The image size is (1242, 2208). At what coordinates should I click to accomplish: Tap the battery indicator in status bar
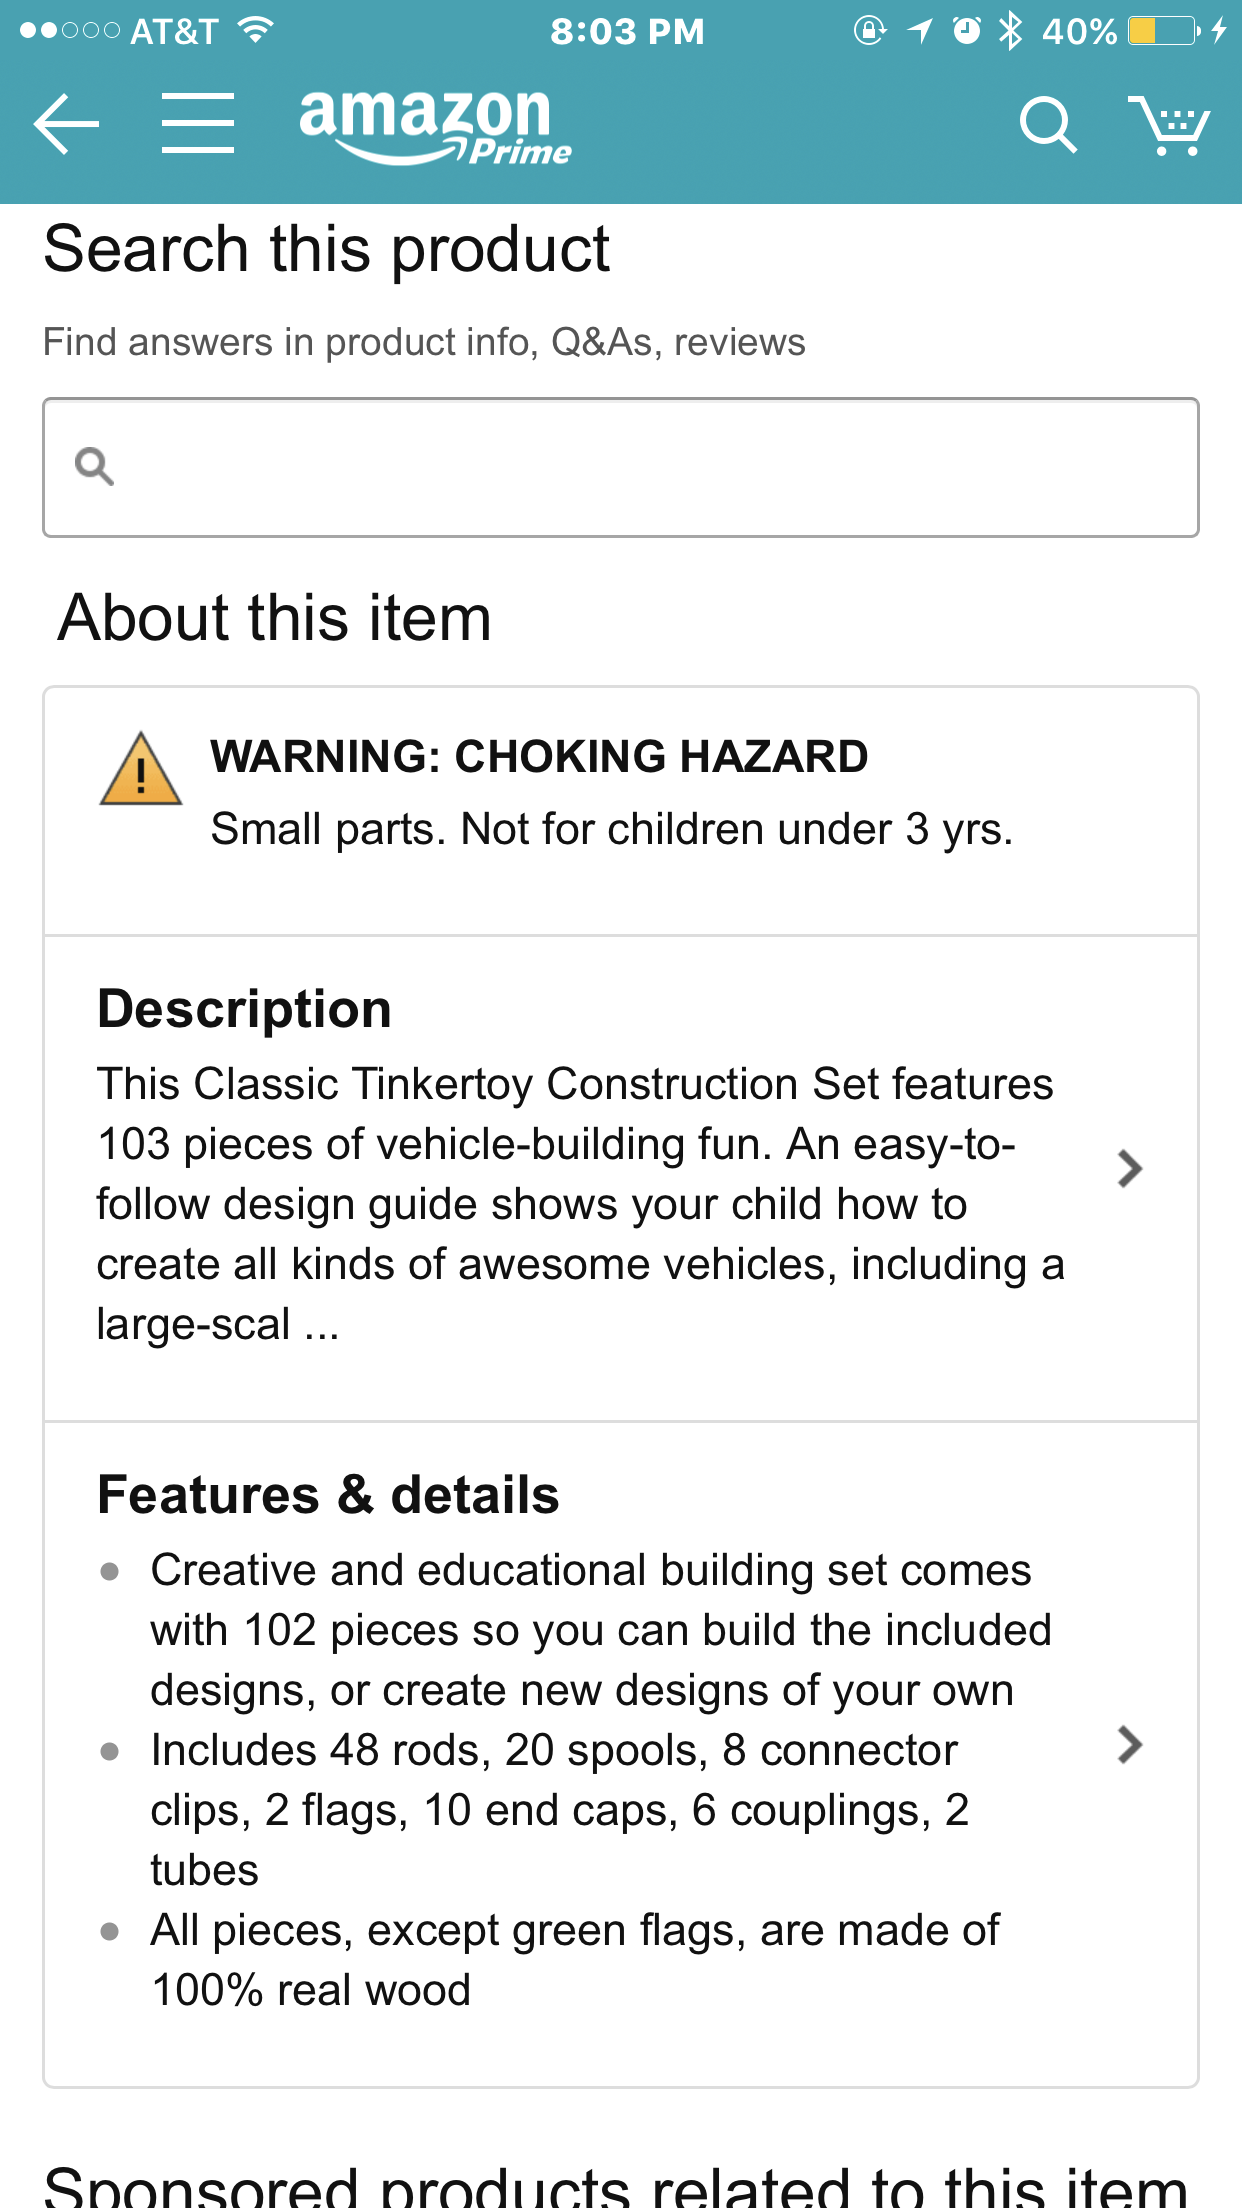coord(1164,31)
